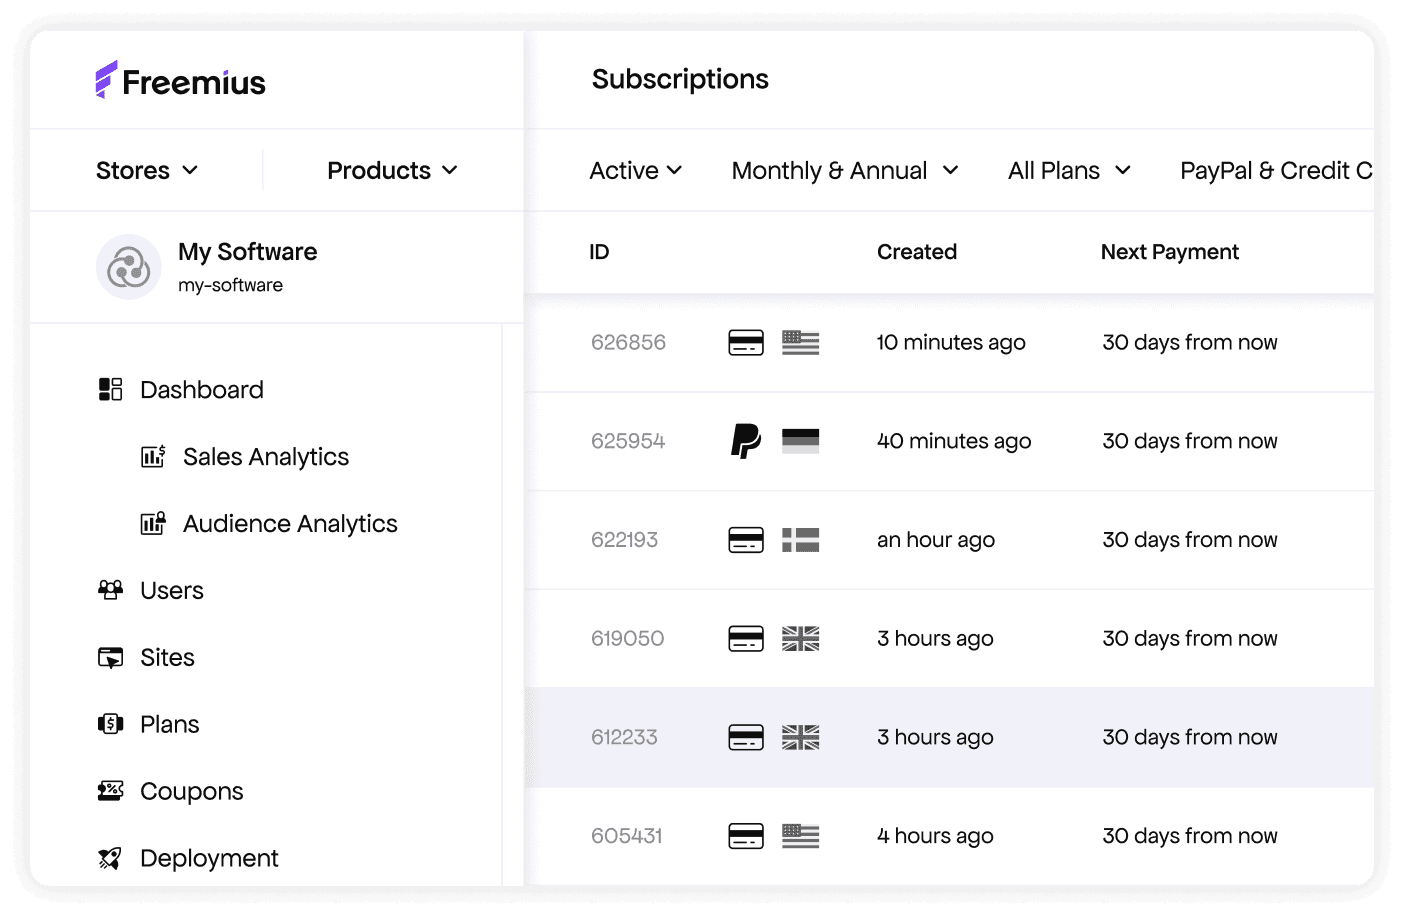
Task: Click next payment cell in row 605431
Action: (1190, 836)
